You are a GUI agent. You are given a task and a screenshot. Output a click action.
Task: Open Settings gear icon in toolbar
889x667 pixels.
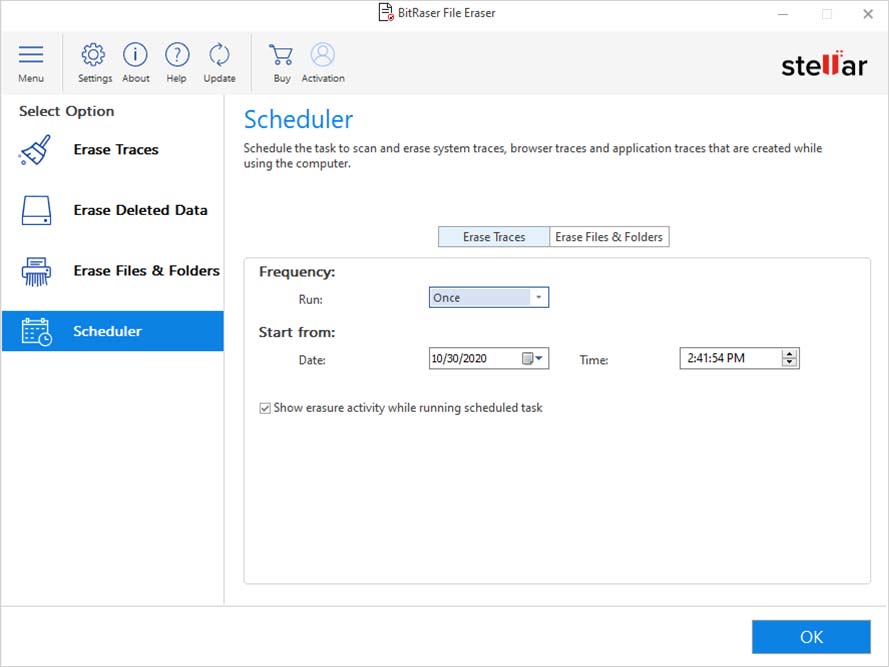click(x=94, y=55)
